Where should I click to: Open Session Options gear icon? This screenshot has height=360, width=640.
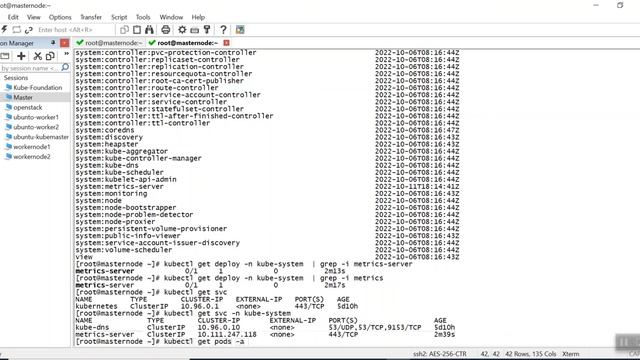coord(182,29)
